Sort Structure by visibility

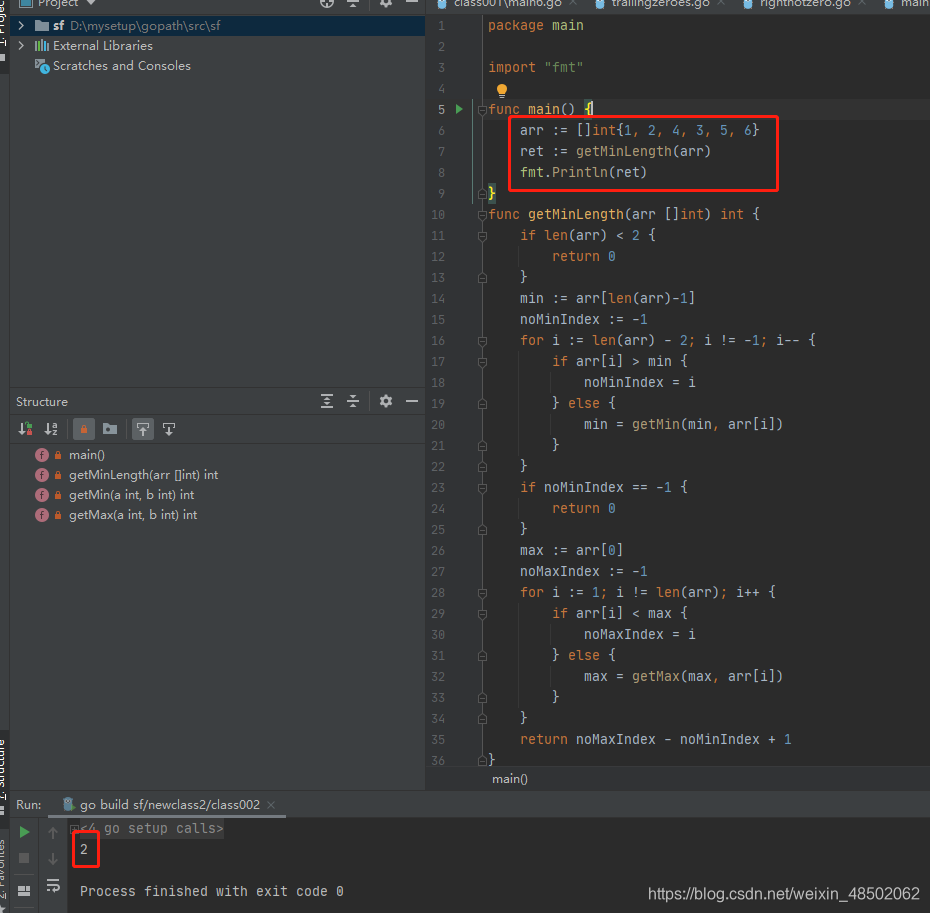(x=25, y=429)
